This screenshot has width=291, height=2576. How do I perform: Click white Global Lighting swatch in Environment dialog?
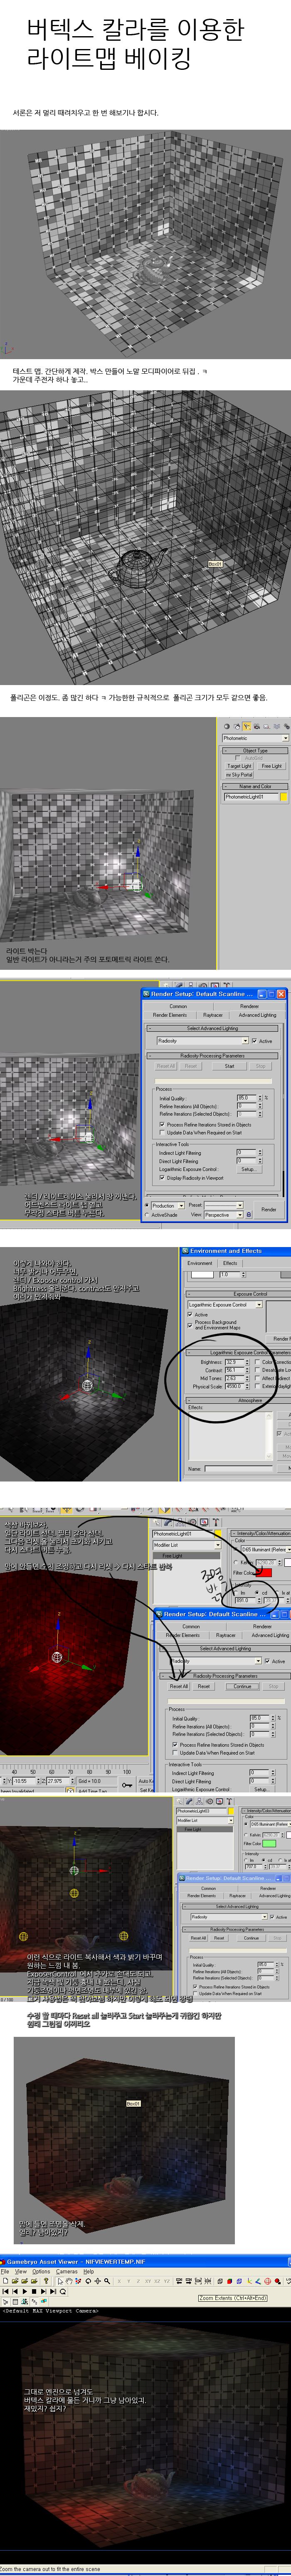pos(203,1274)
